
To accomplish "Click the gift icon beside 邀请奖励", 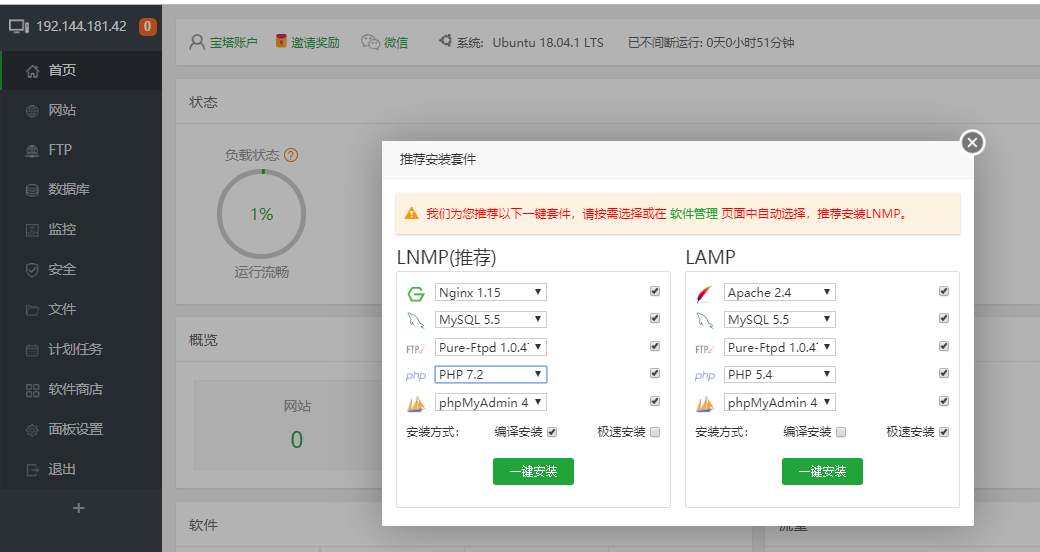I will coord(281,41).
